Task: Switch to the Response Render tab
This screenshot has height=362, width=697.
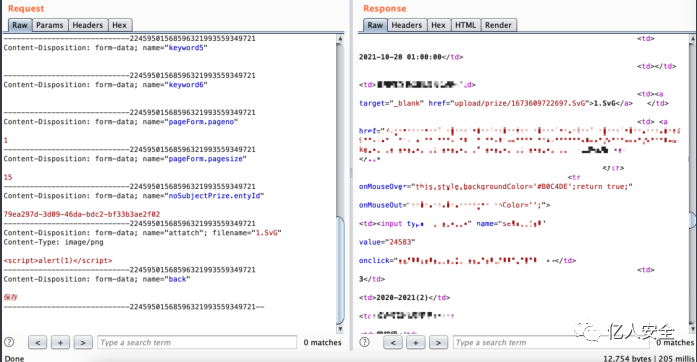Action: click(498, 25)
